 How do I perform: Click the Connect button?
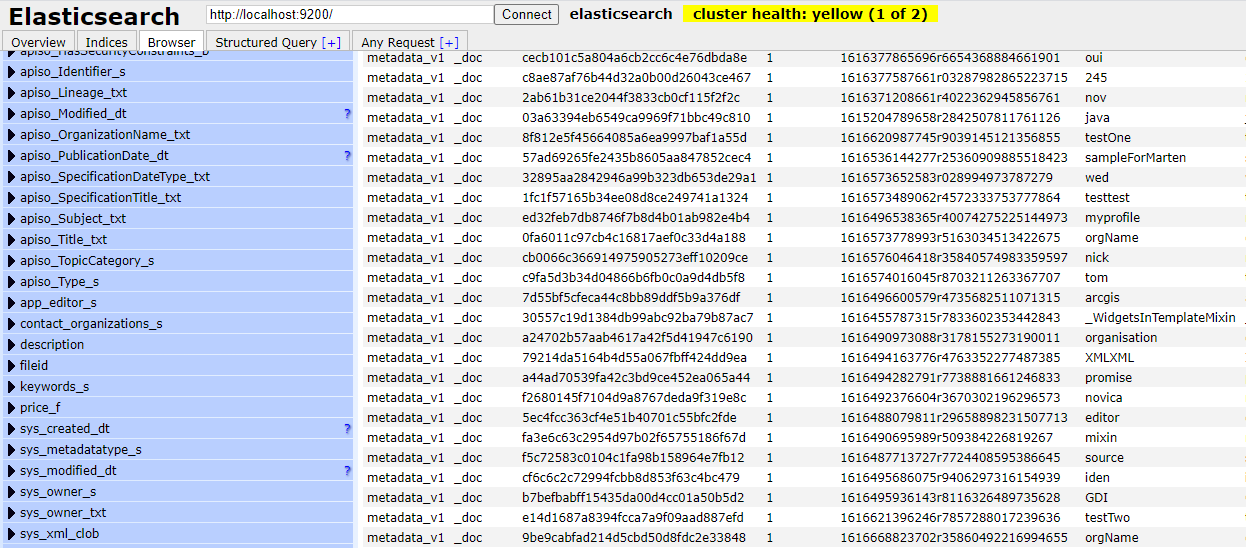tap(527, 15)
